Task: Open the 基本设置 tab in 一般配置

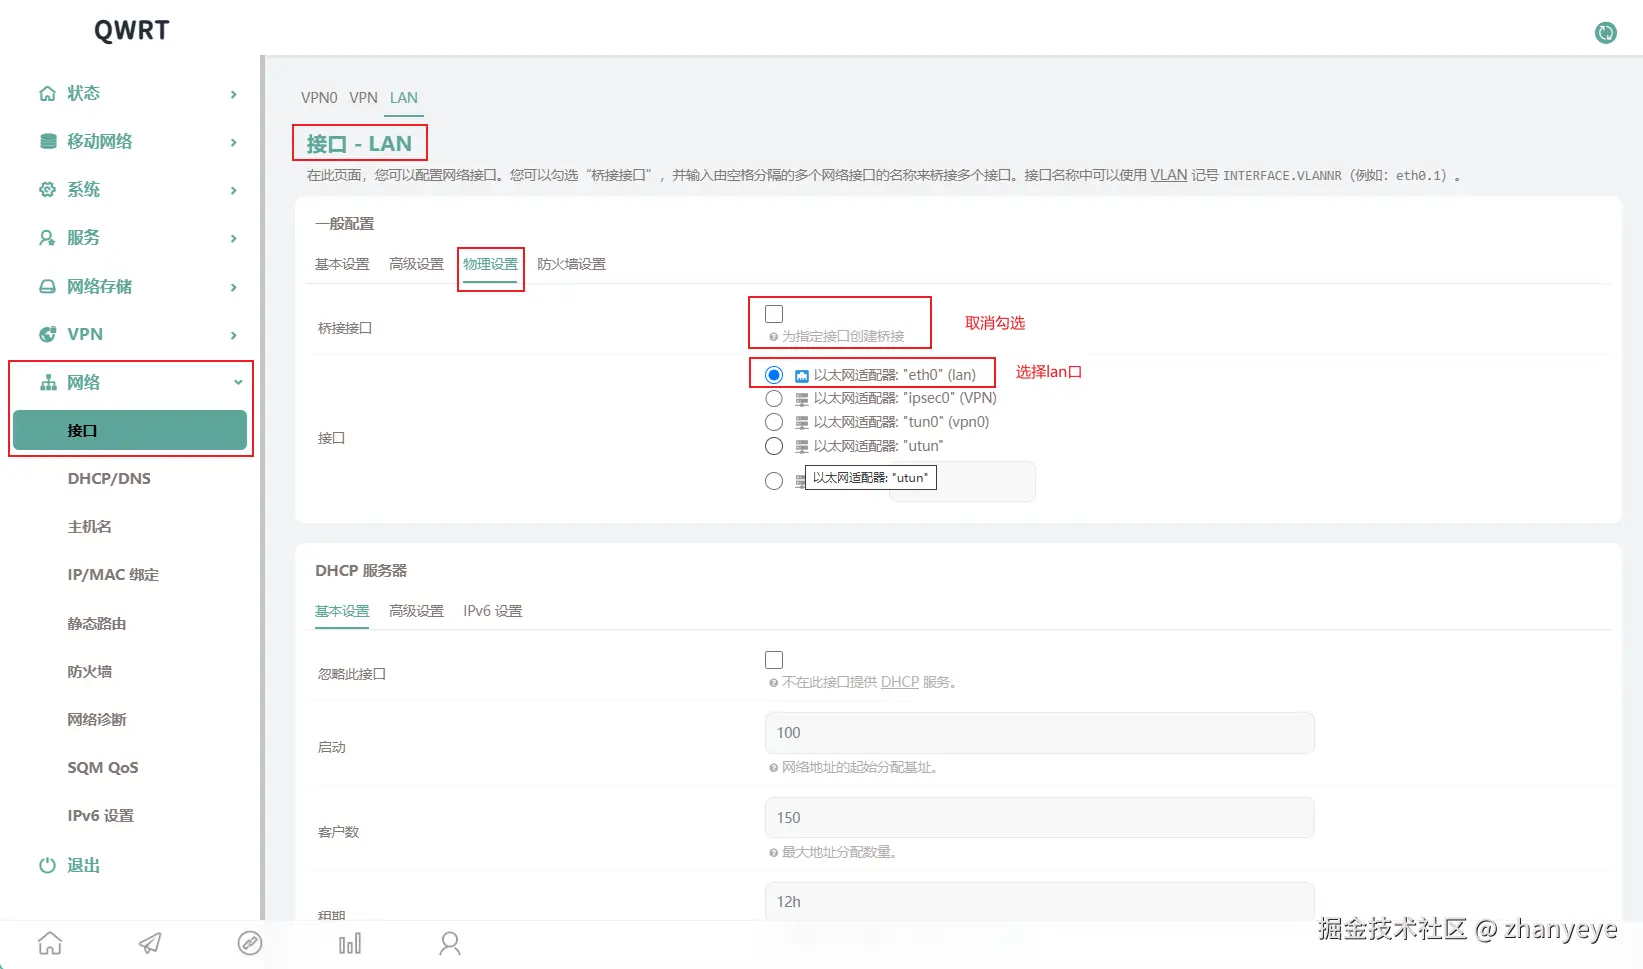Action: pos(342,264)
